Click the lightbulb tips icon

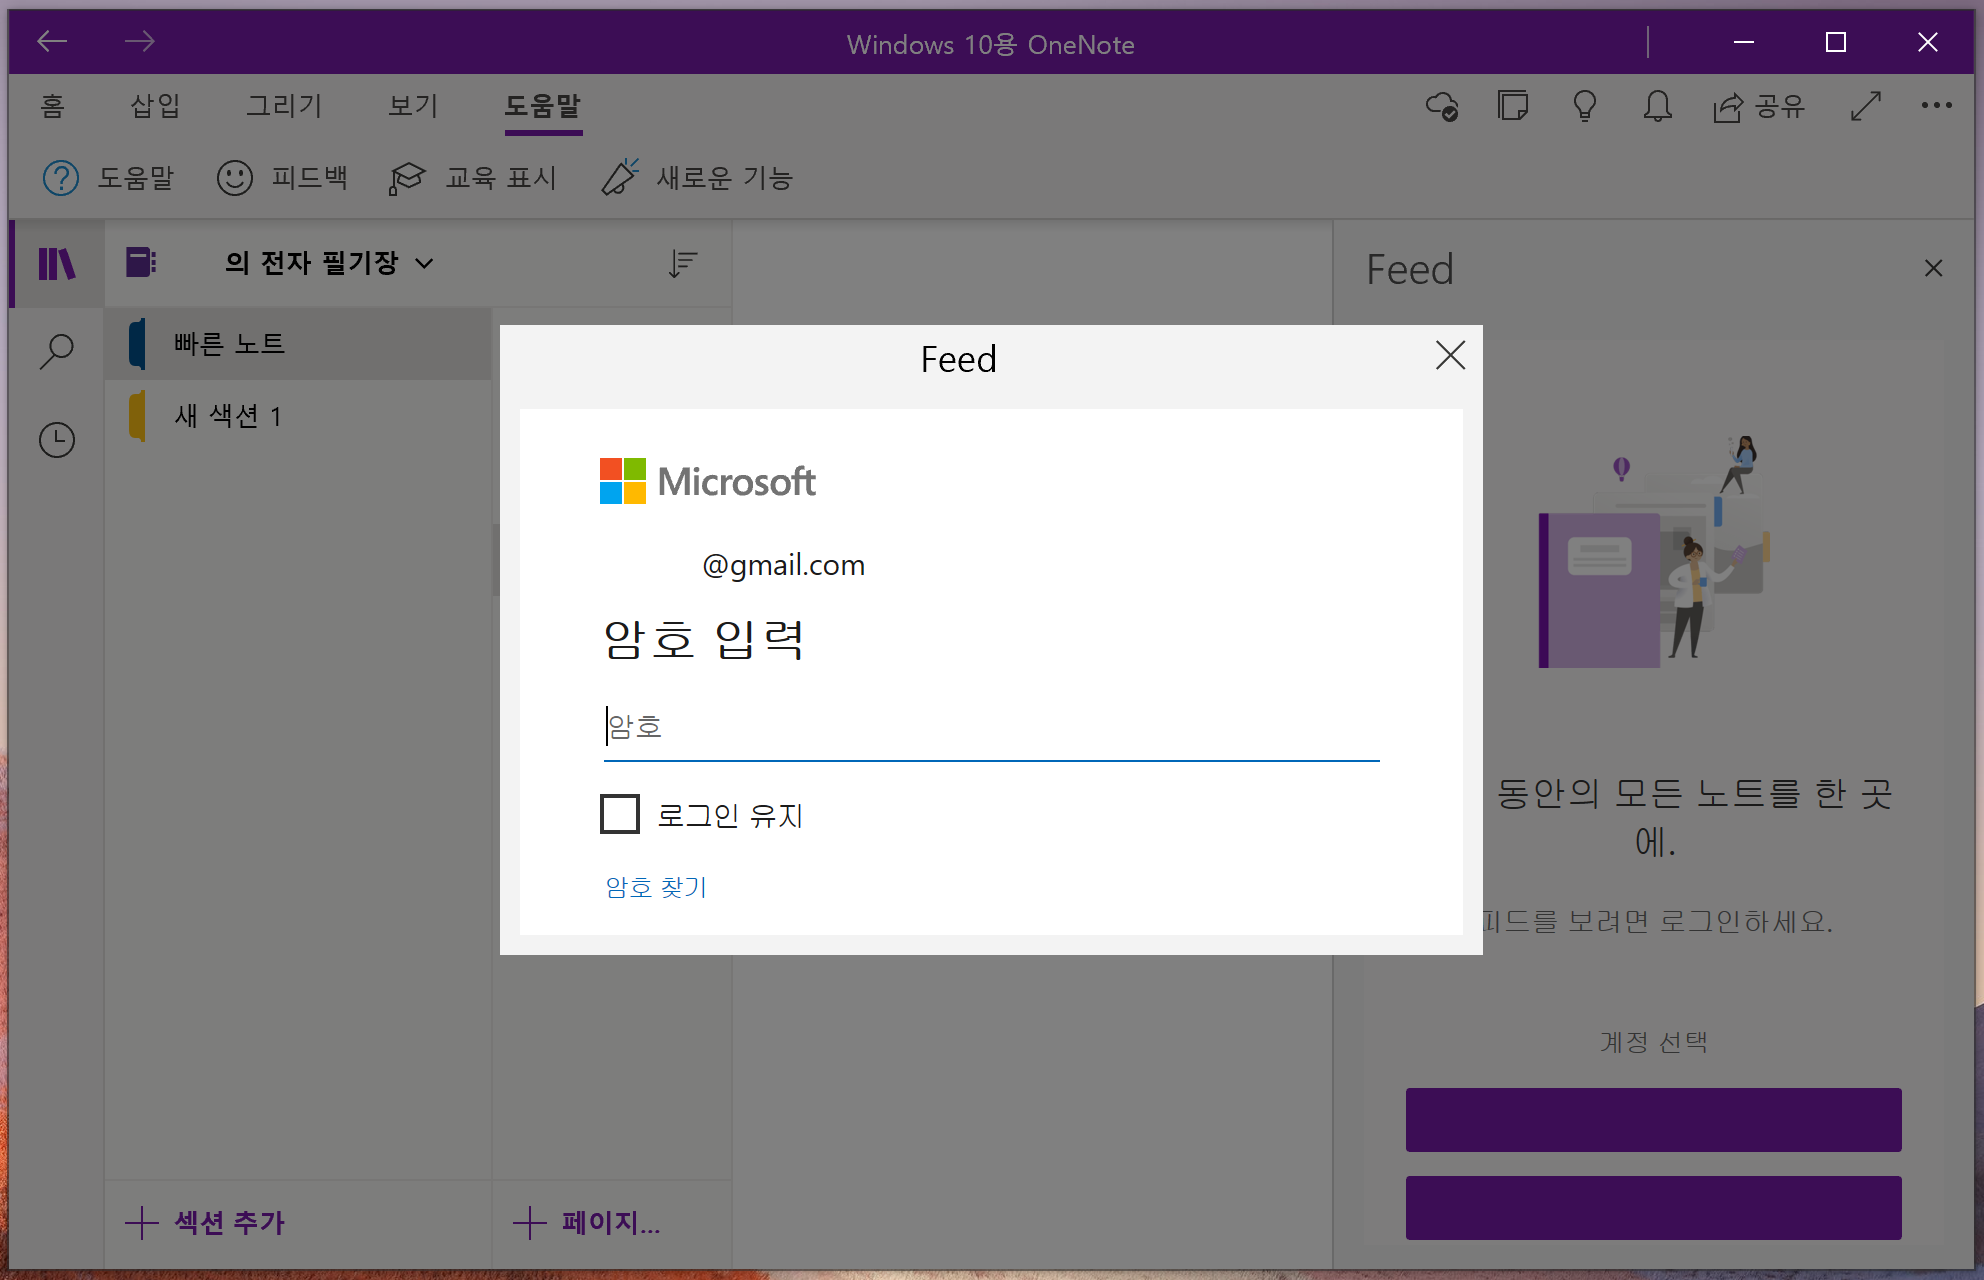1585,106
